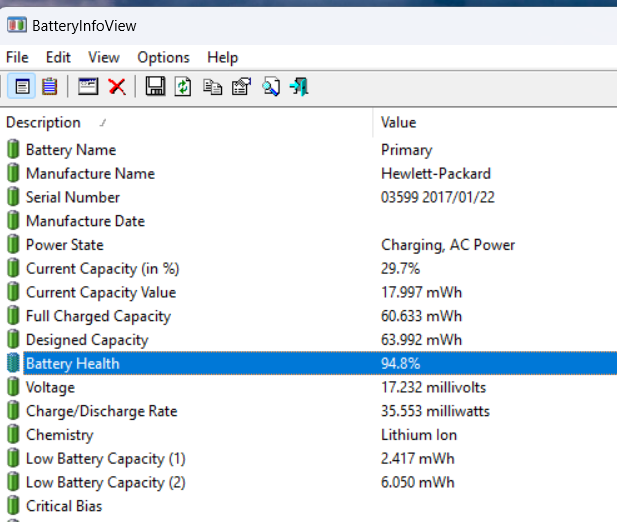Select the Charge/Discharge Rate row
The image size is (617, 522).
click(308, 411)
